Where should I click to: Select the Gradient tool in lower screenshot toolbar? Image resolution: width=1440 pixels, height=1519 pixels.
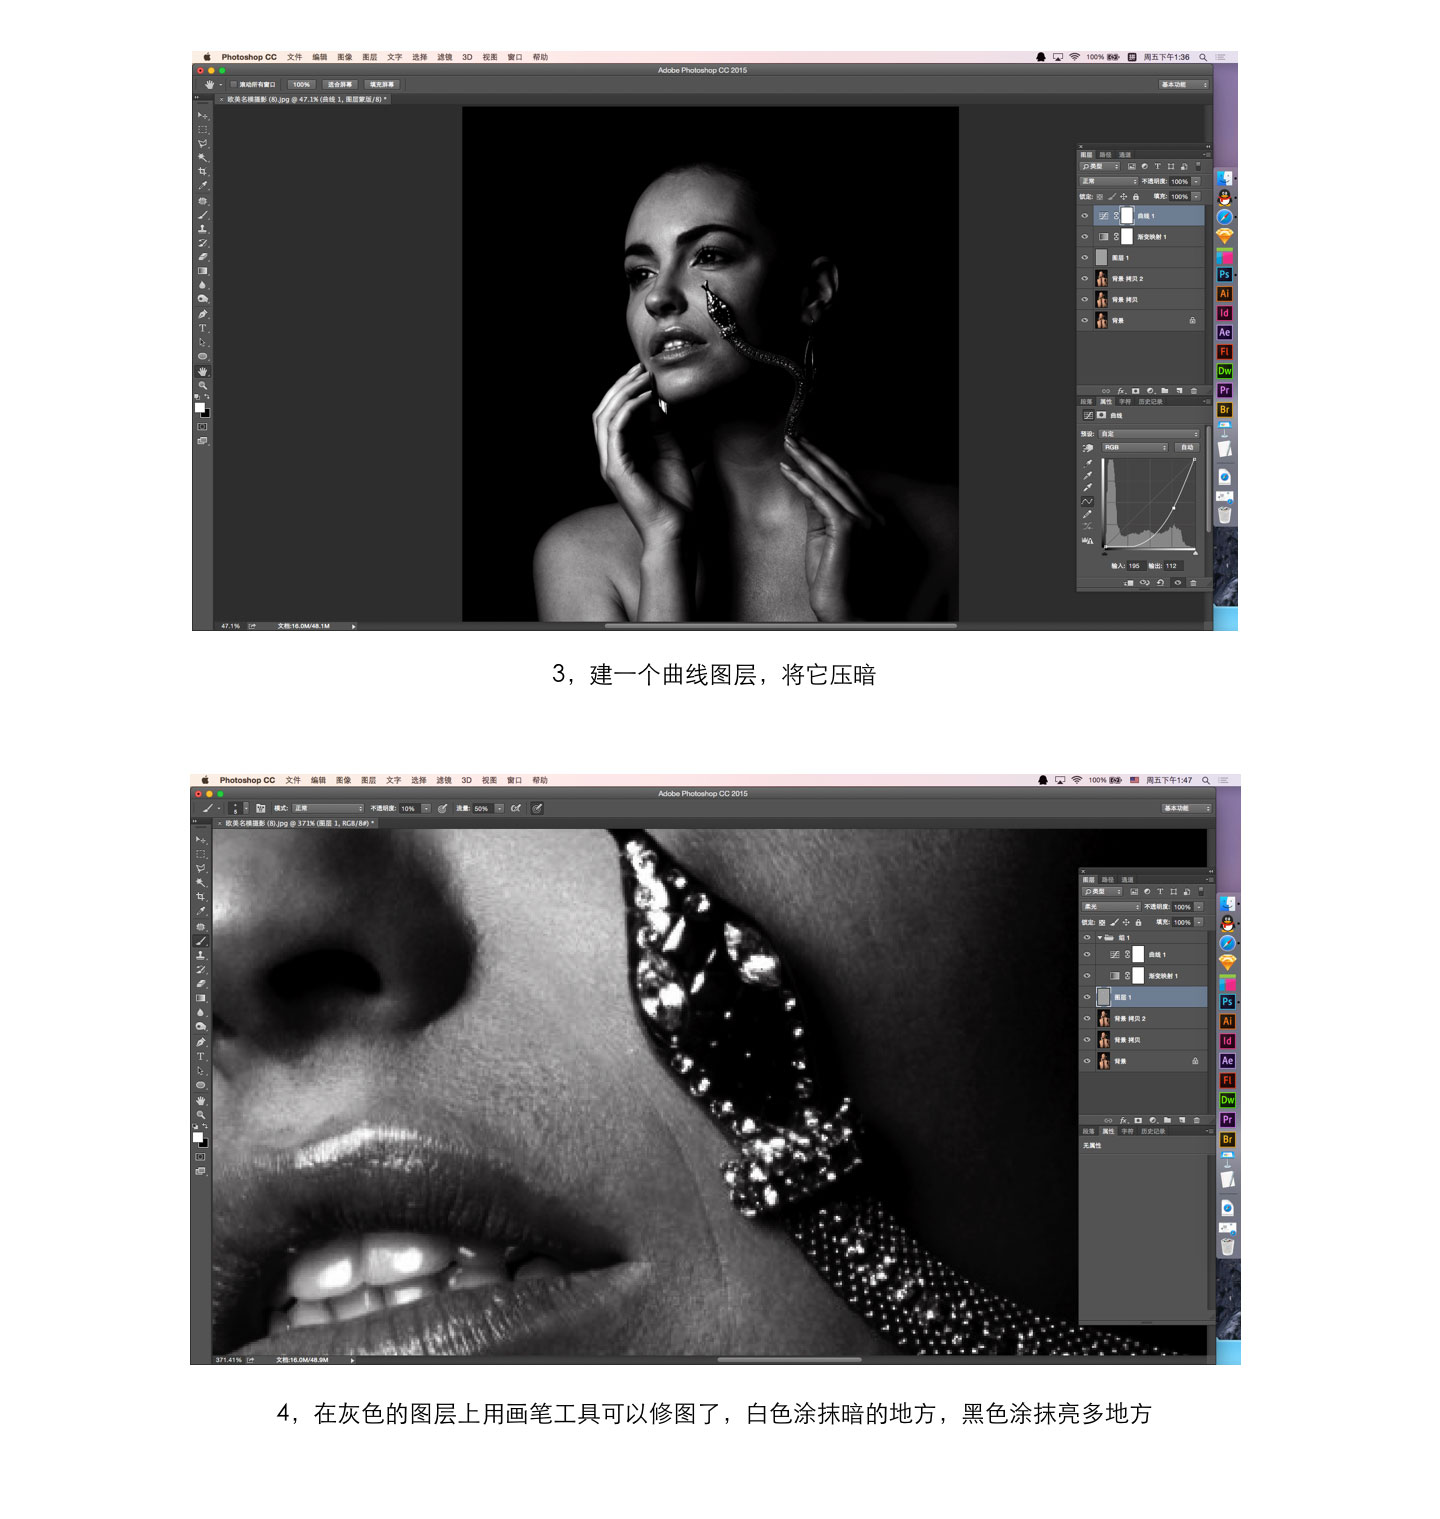tap(200, 997)
